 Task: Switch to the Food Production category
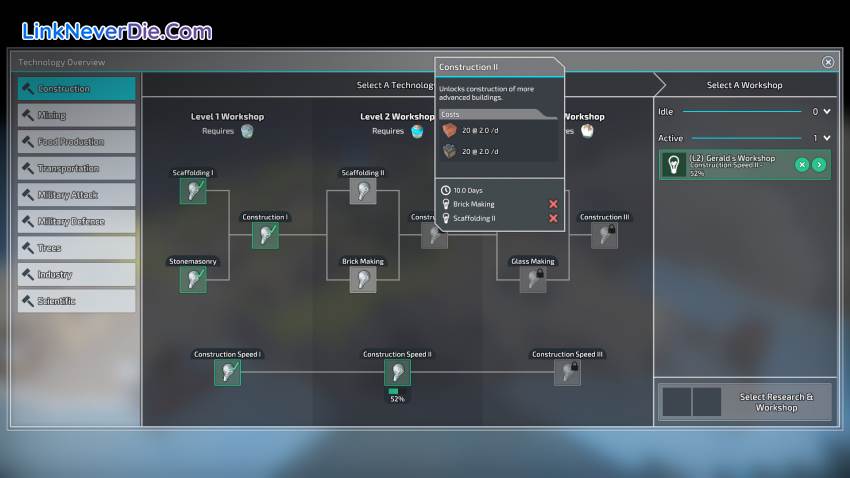point(76,142)
